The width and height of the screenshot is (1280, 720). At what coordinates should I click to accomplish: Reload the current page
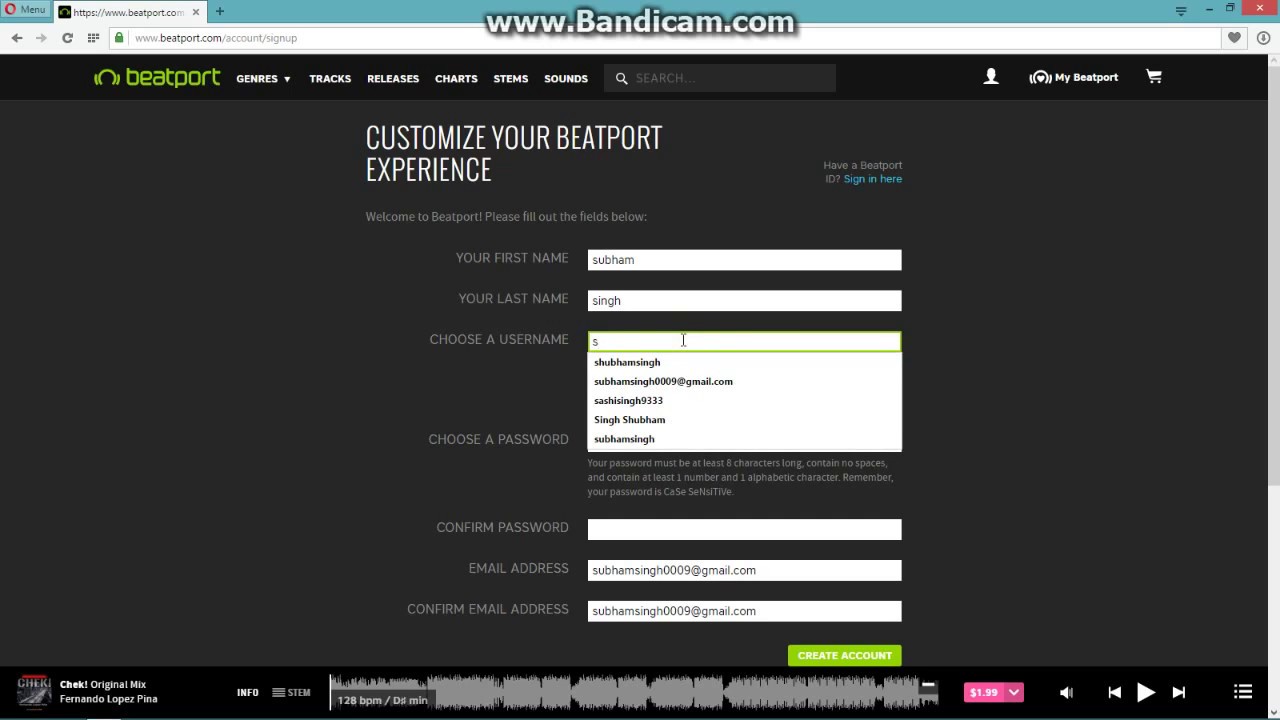[x=67, y=38]
